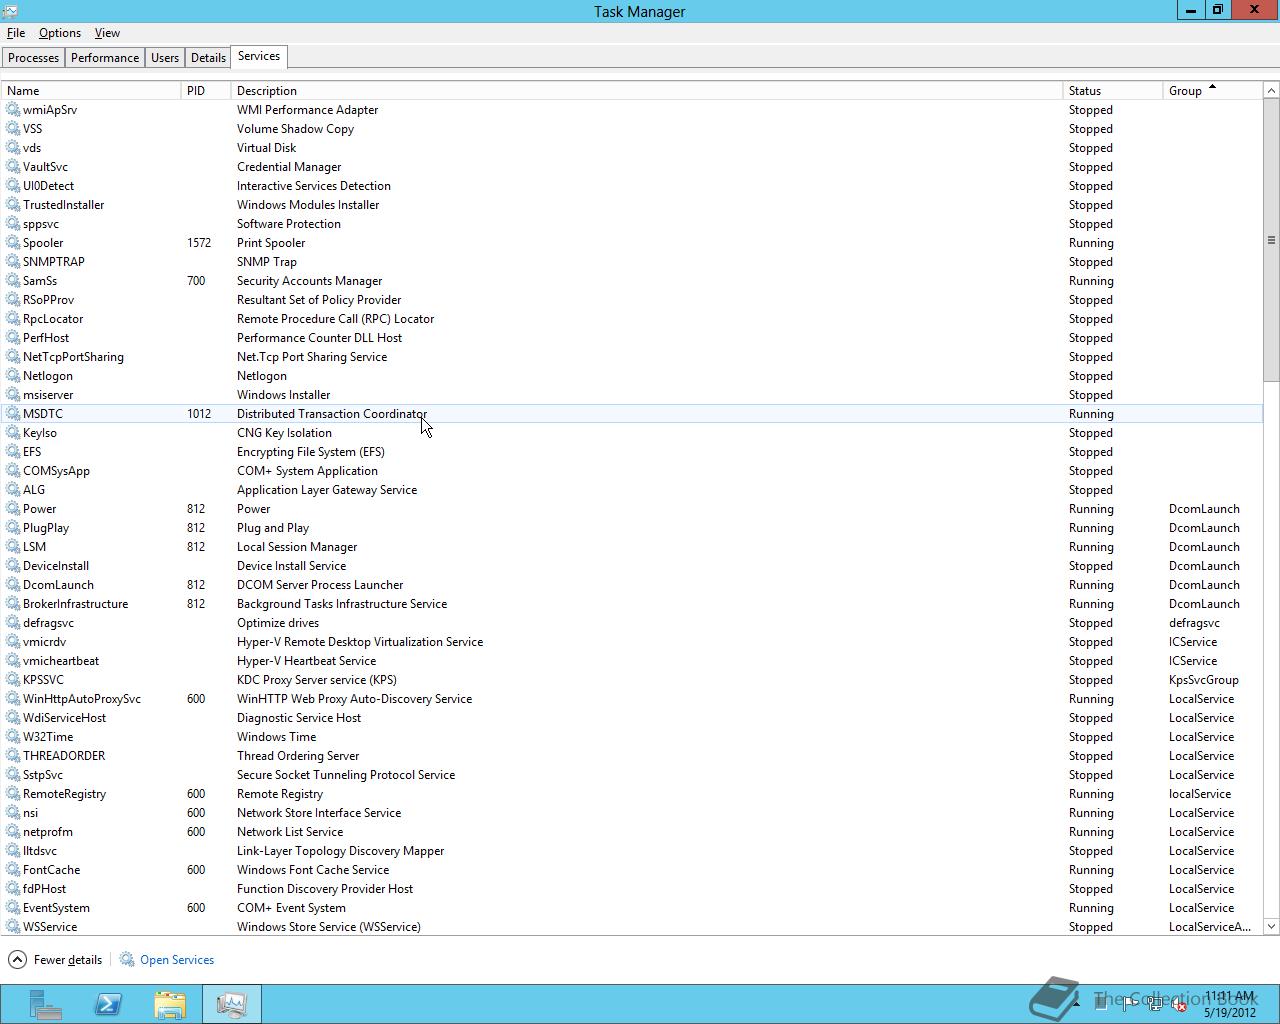Open the Options menu

60,33
